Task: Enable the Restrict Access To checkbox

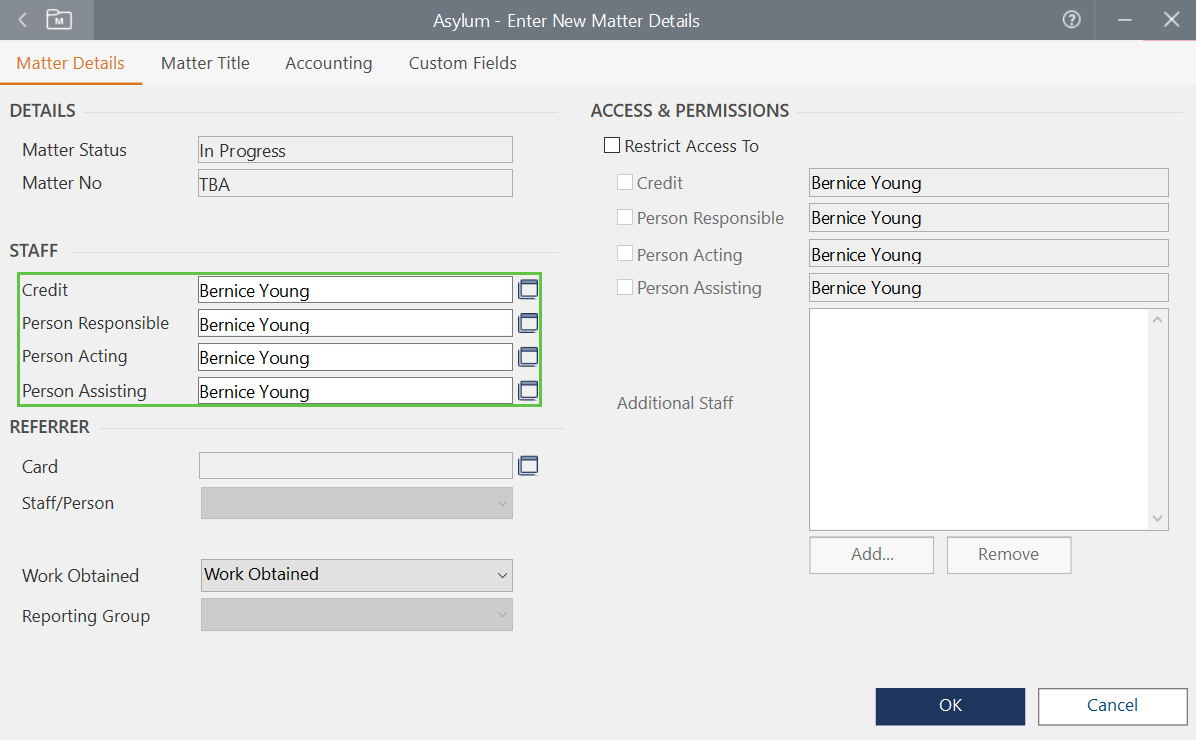Action: pyautogui.click(x=612, y=146)
